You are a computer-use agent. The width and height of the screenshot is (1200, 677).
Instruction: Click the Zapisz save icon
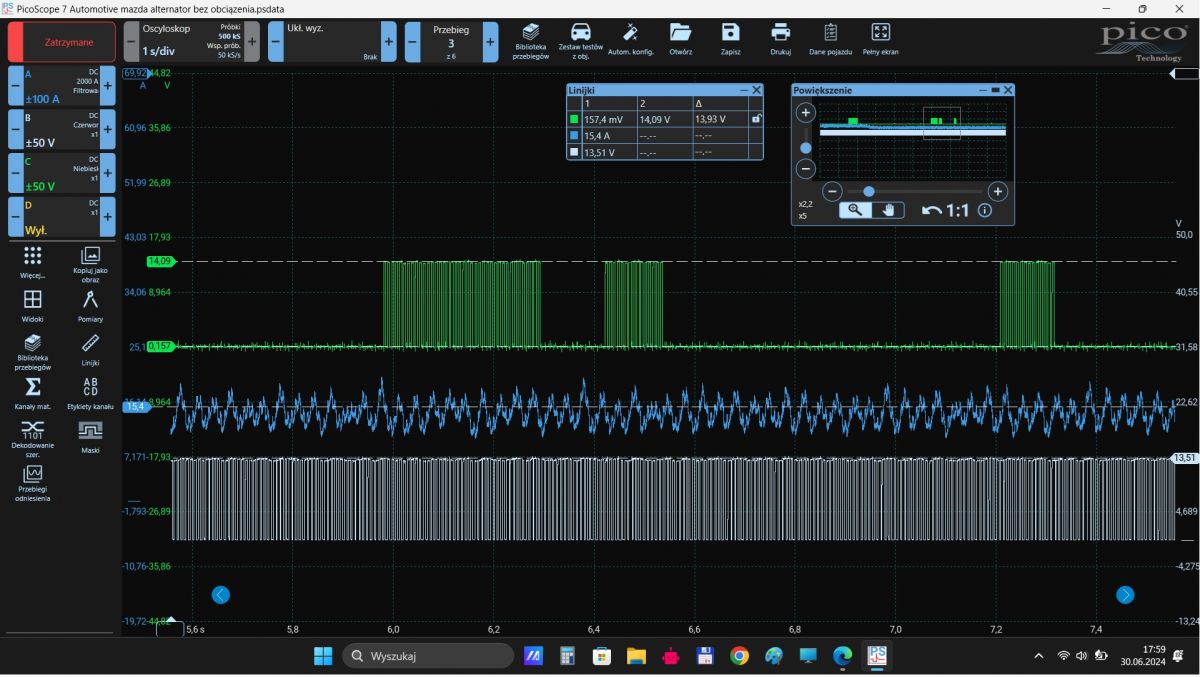(730, 38)
